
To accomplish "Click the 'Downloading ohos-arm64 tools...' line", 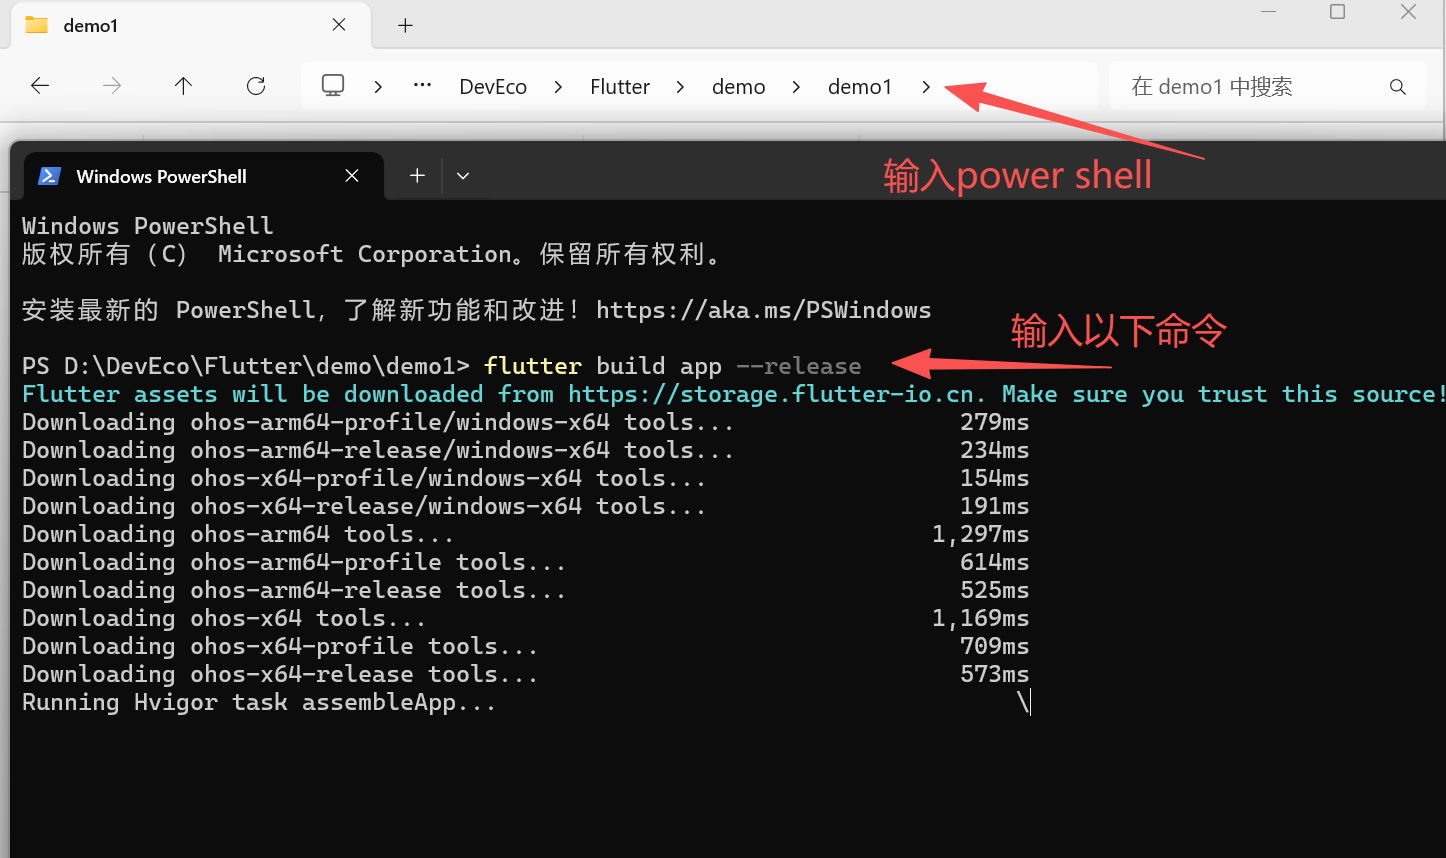I will [238, 534].
